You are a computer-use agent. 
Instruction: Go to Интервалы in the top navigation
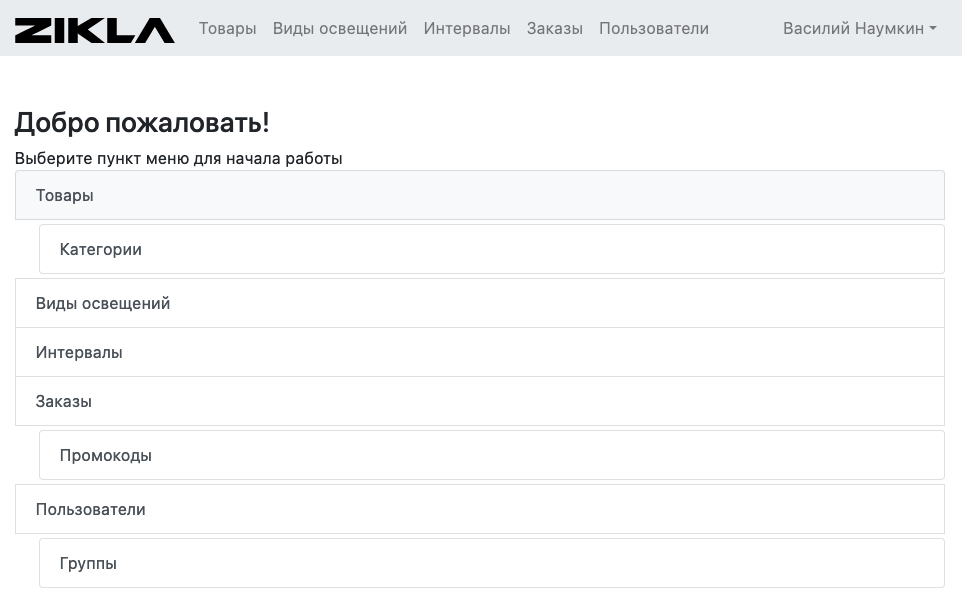(x=467, y=28)
